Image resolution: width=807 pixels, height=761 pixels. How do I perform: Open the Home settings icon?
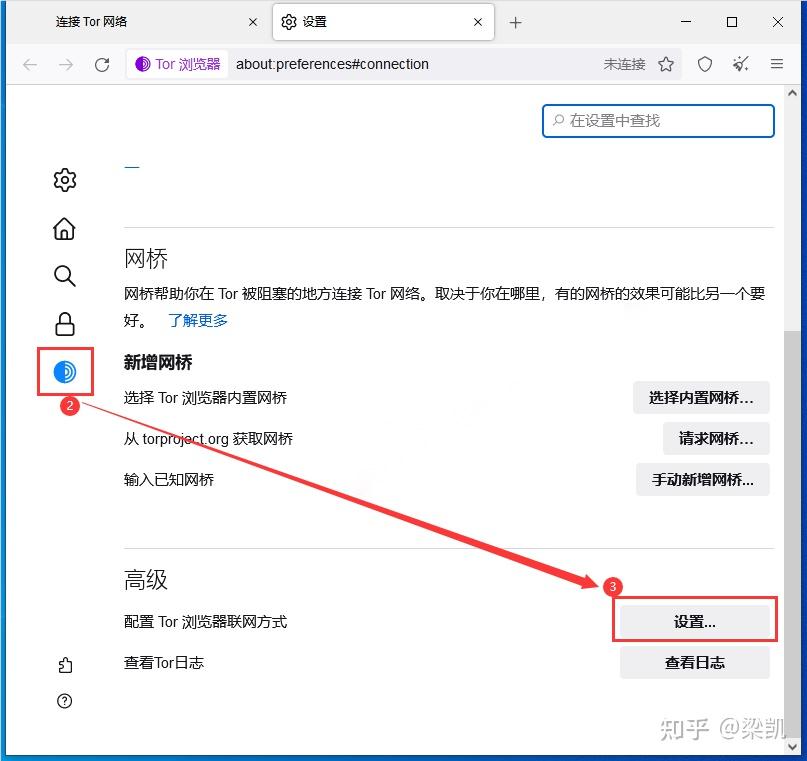(64, 228)
